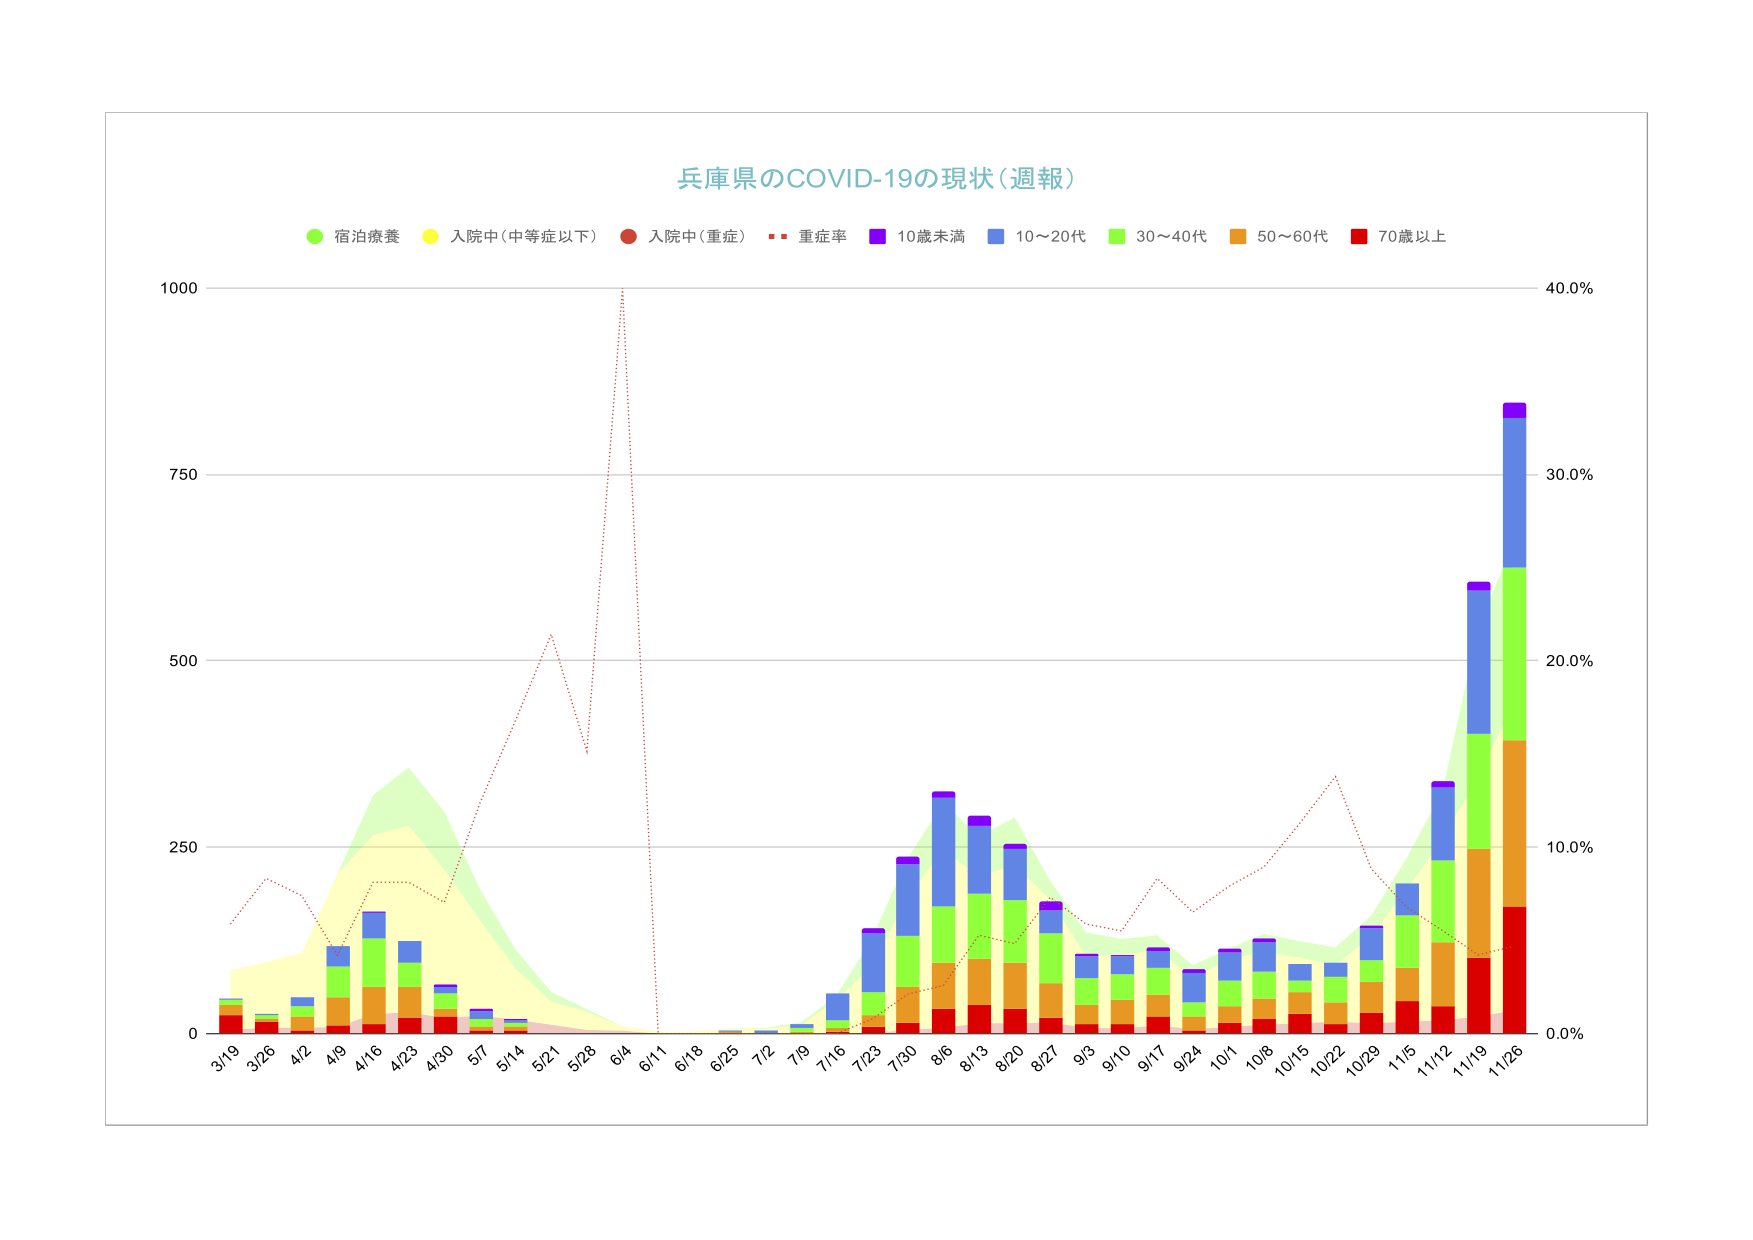Click the 宿泊療養 legend label text
Image resolution: width=1753 pixels, height=1240 pixels.
tap(367, 237)
